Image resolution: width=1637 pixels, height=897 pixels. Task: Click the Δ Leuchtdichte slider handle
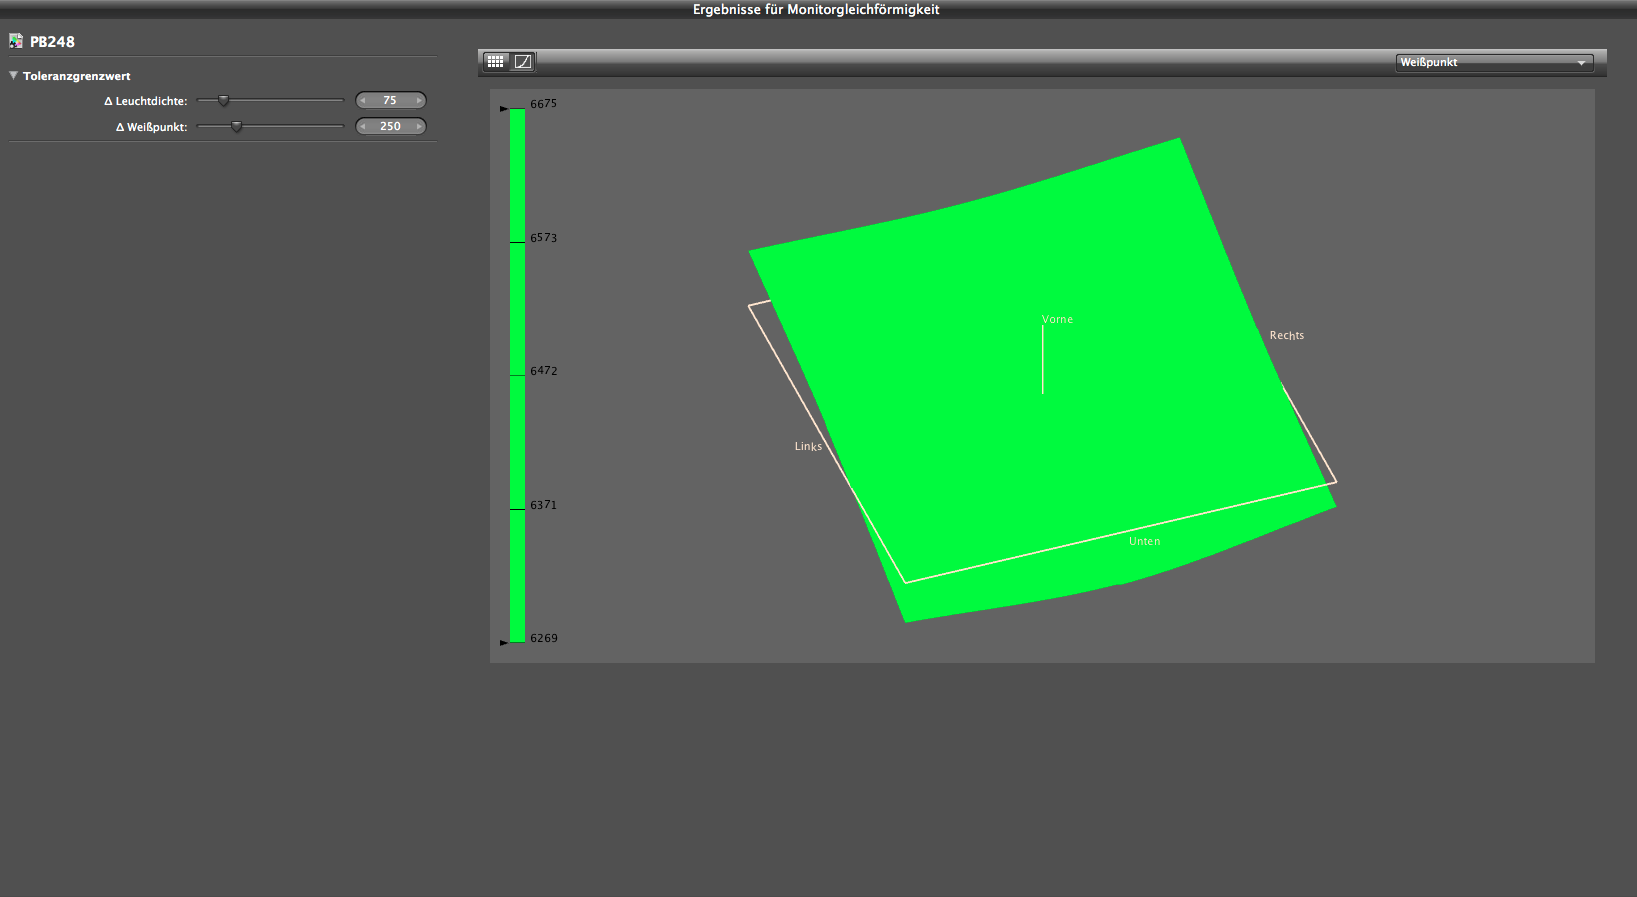(x=224, y=101)
